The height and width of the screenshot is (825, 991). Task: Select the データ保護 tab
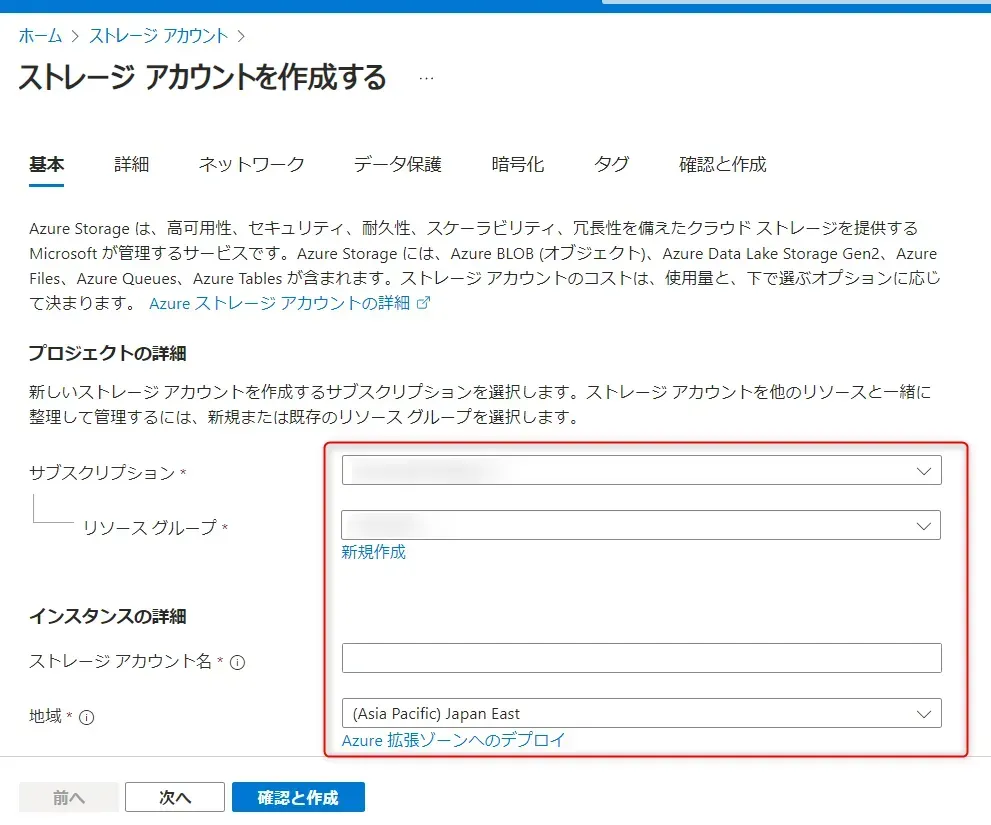pos(397,165)
